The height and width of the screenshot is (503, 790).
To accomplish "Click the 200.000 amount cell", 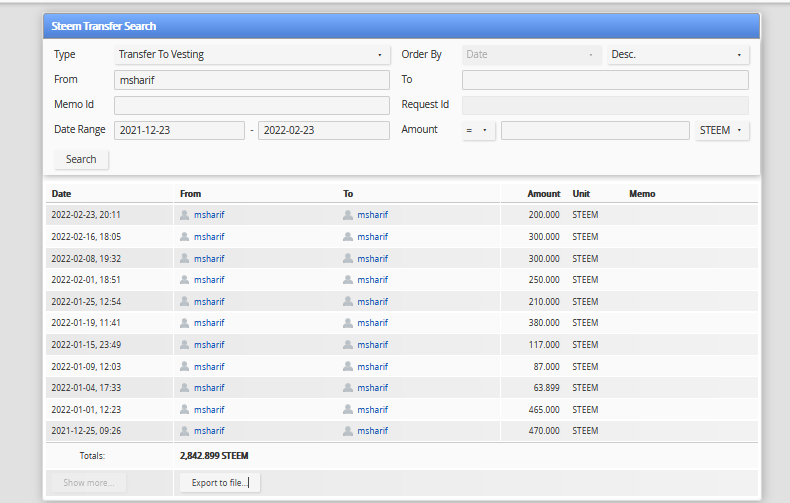I will coord(544,215).
